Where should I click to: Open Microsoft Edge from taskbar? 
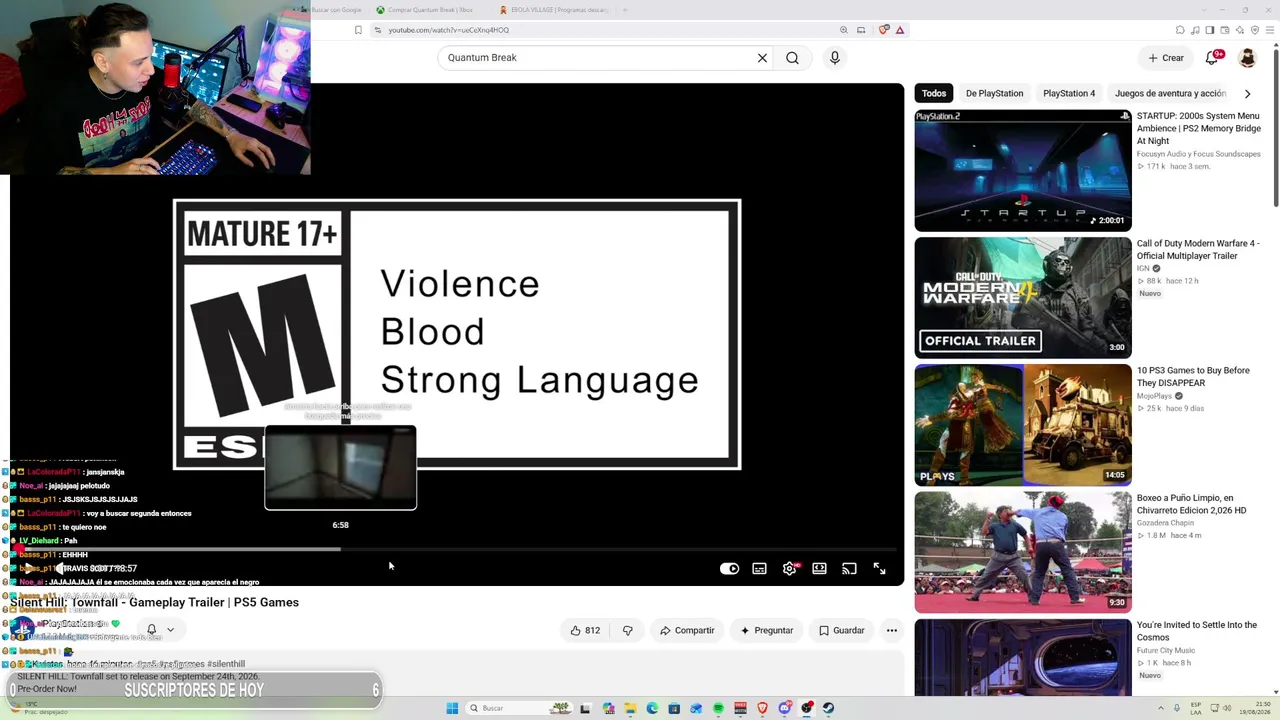652,708
